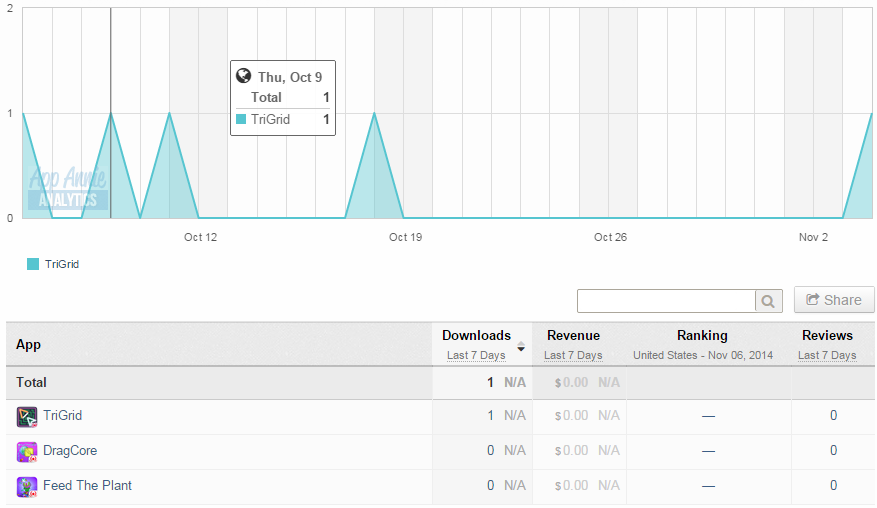The height and width of the screenshot is (508, 877).
Task: Click the Revenue column header
Action: tap(573, 336)
